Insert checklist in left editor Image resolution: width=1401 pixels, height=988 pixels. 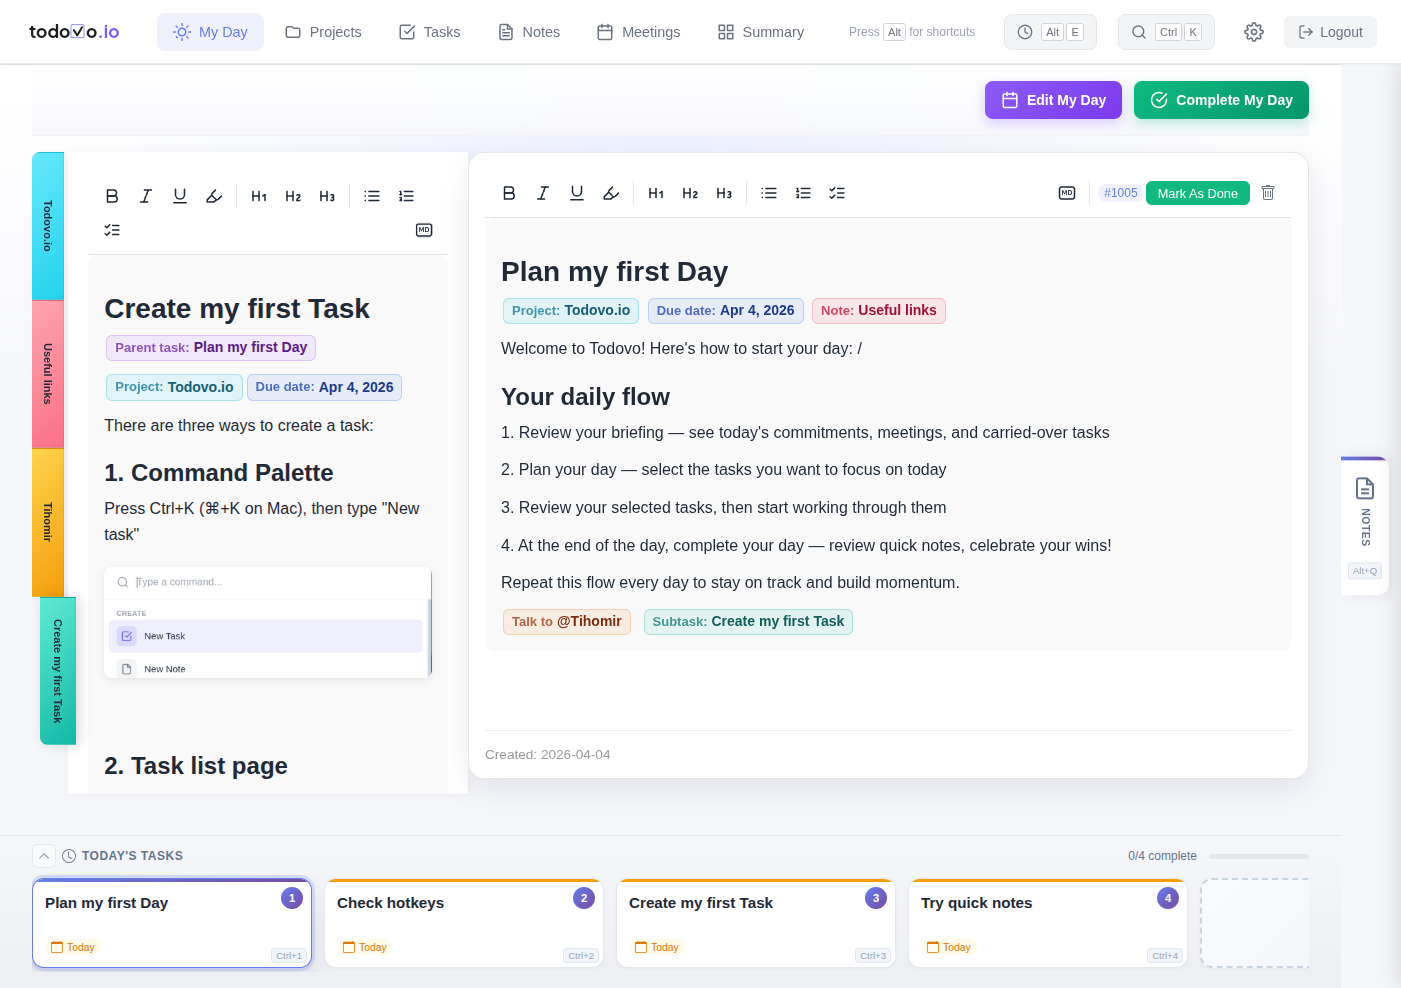[112, 230]
